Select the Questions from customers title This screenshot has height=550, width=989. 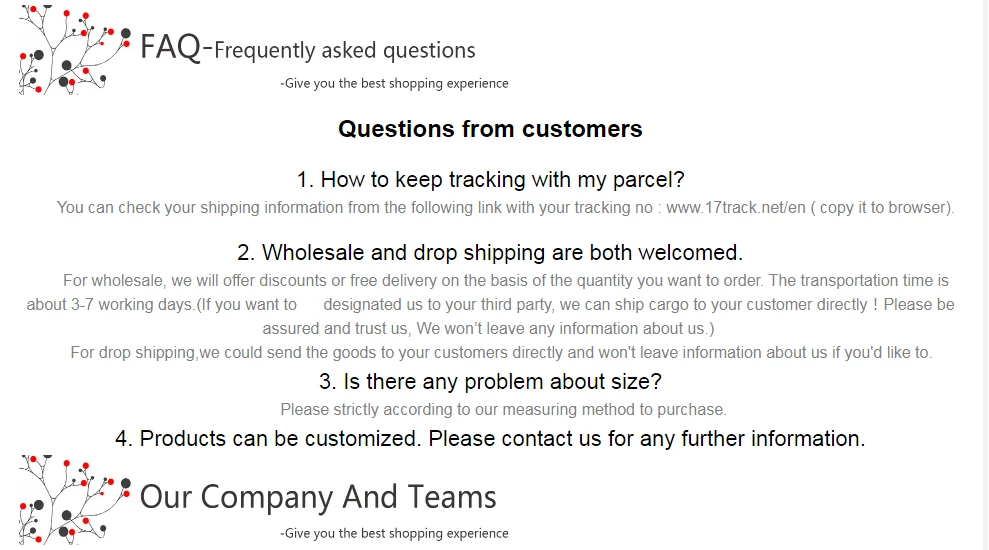pyautogui.click(x=490, y=129)
